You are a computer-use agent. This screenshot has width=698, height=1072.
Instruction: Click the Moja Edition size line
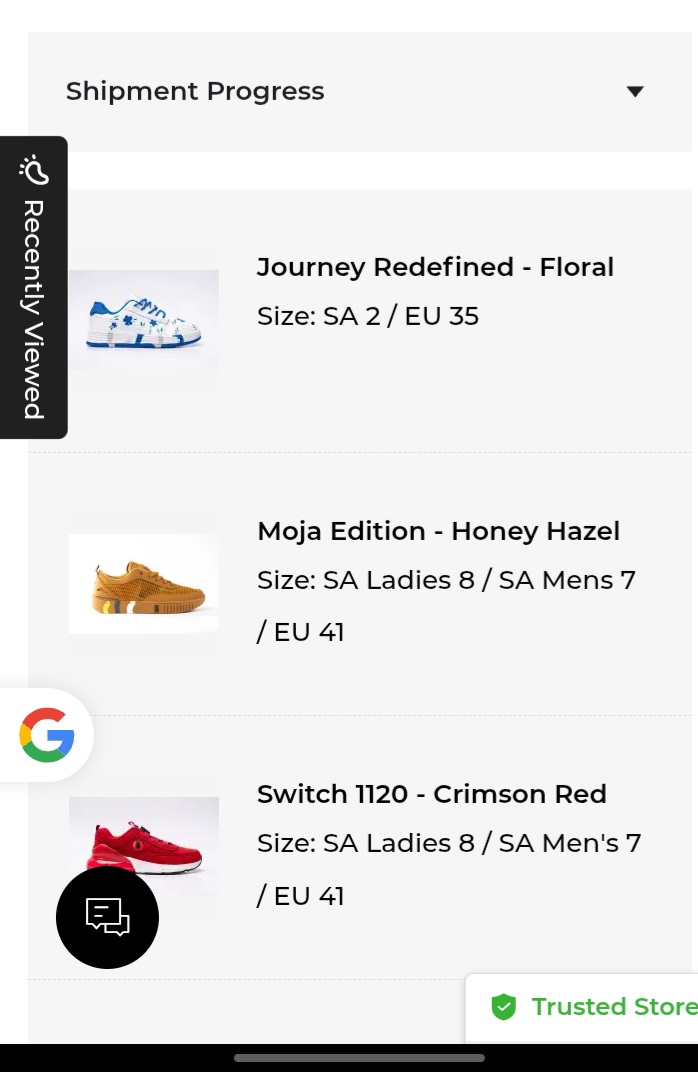(446, 580)
